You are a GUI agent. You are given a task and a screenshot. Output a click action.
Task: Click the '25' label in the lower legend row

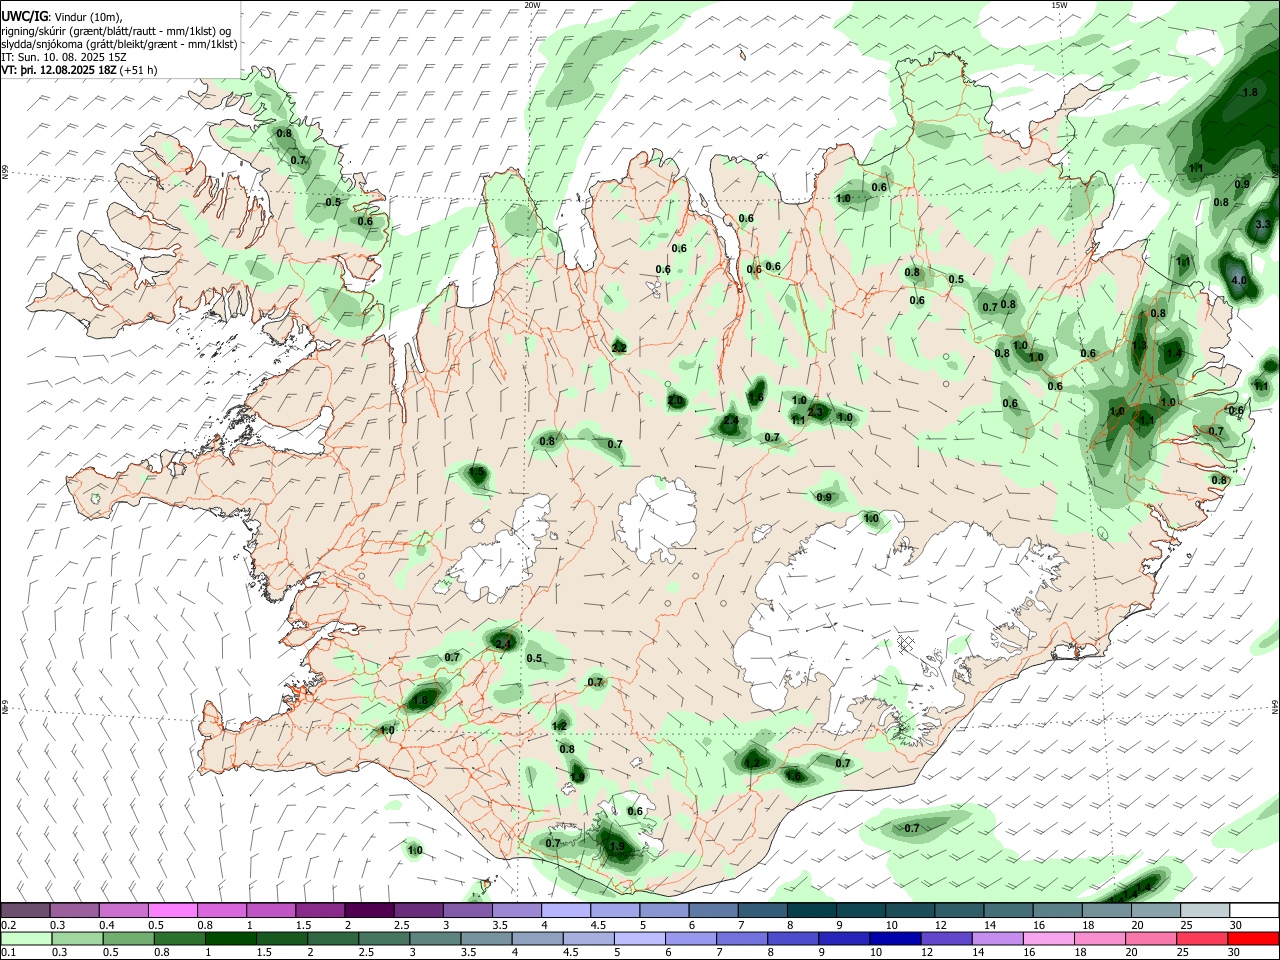click(x=1185, y=952)
